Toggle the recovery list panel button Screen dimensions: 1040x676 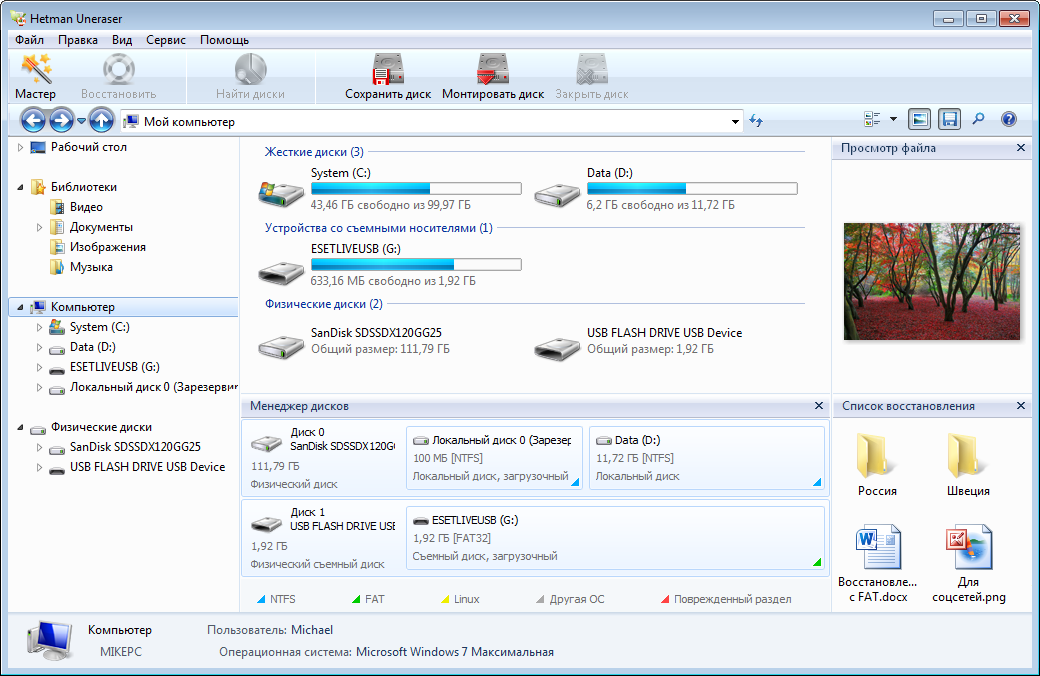[x=949, y=120]
